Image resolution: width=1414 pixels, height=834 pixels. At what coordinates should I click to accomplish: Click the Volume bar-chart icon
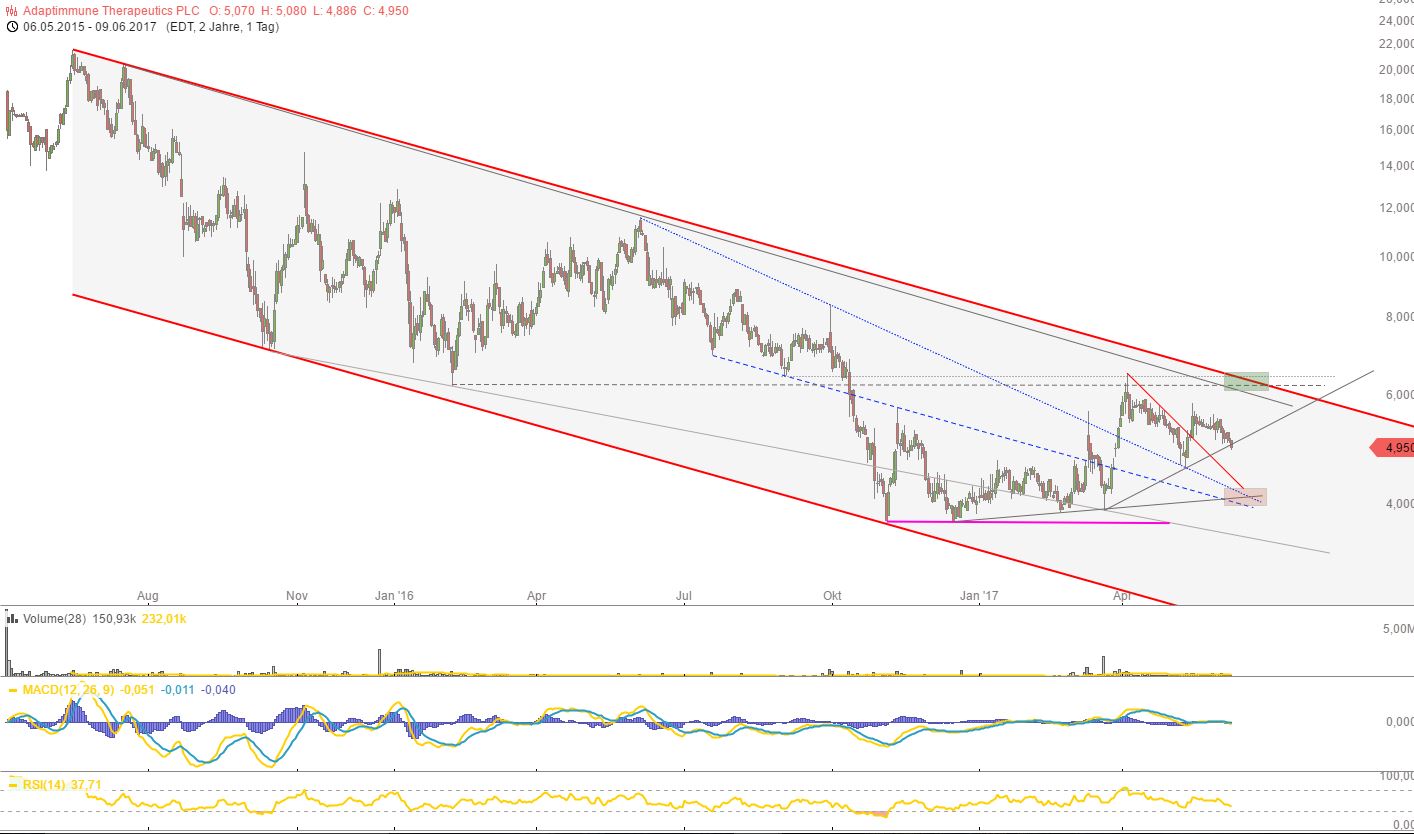(12, 619)
